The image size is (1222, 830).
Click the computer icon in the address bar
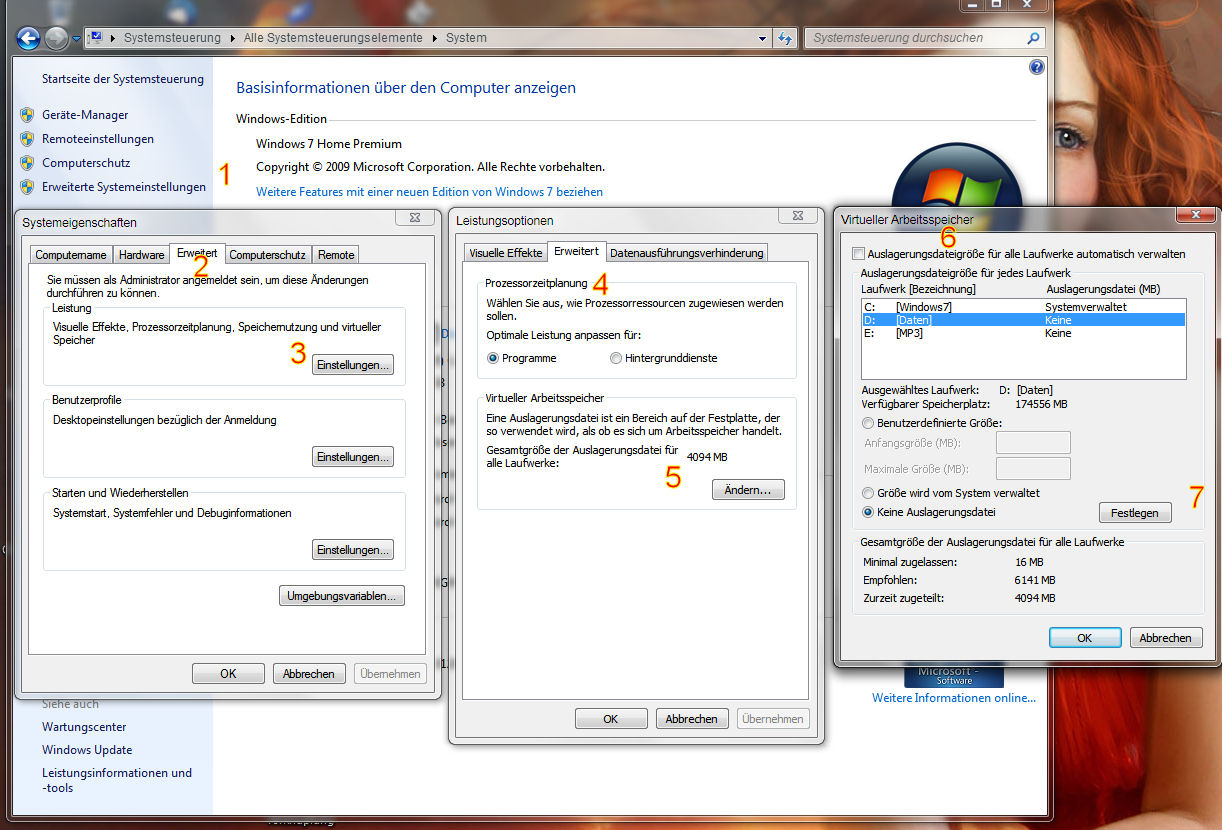click(x=96, y=38)
